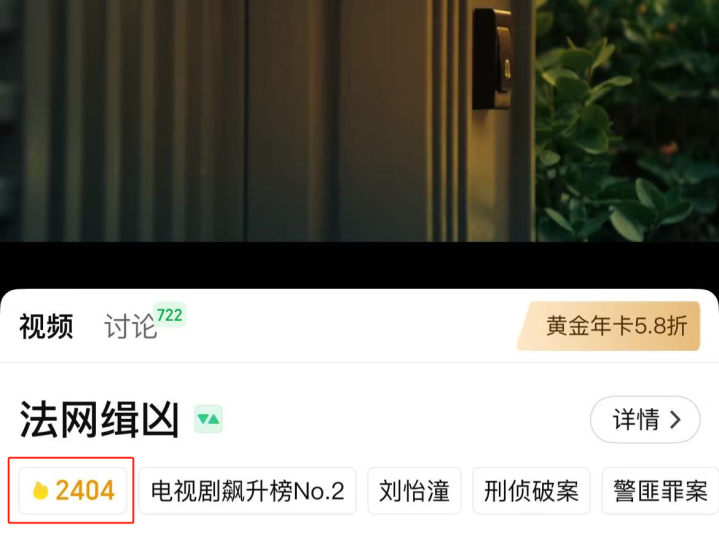The height and width of the screenshot is (545, 719).
Task: Select the 刑侦破案 genre tag
Action: click(x=531, y=491)
